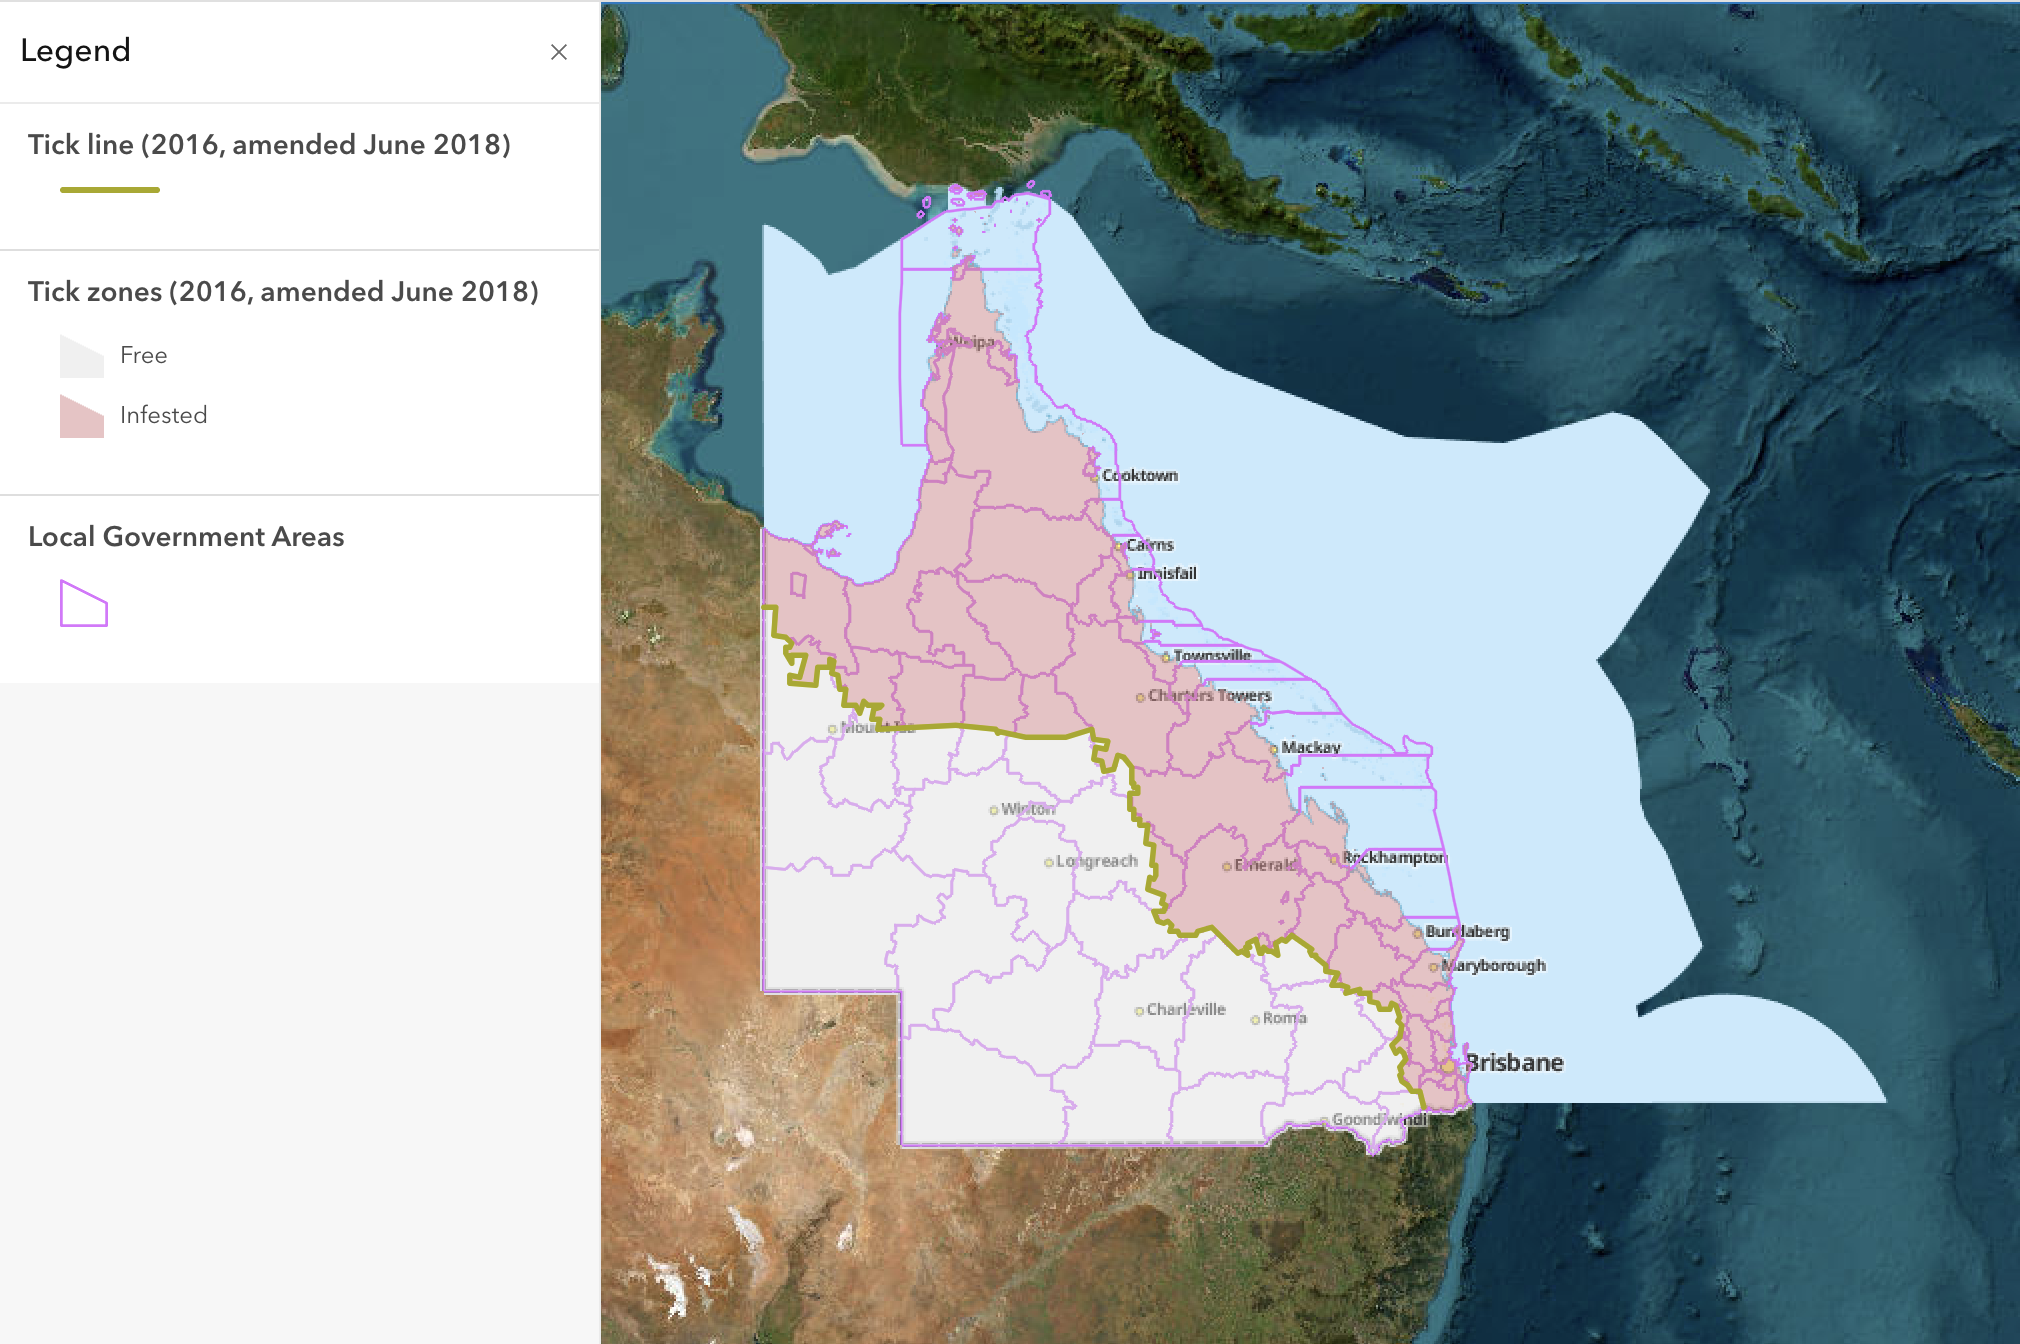
Task: Click the Tick line legend symbol
Action: click(x=110, y=190)
